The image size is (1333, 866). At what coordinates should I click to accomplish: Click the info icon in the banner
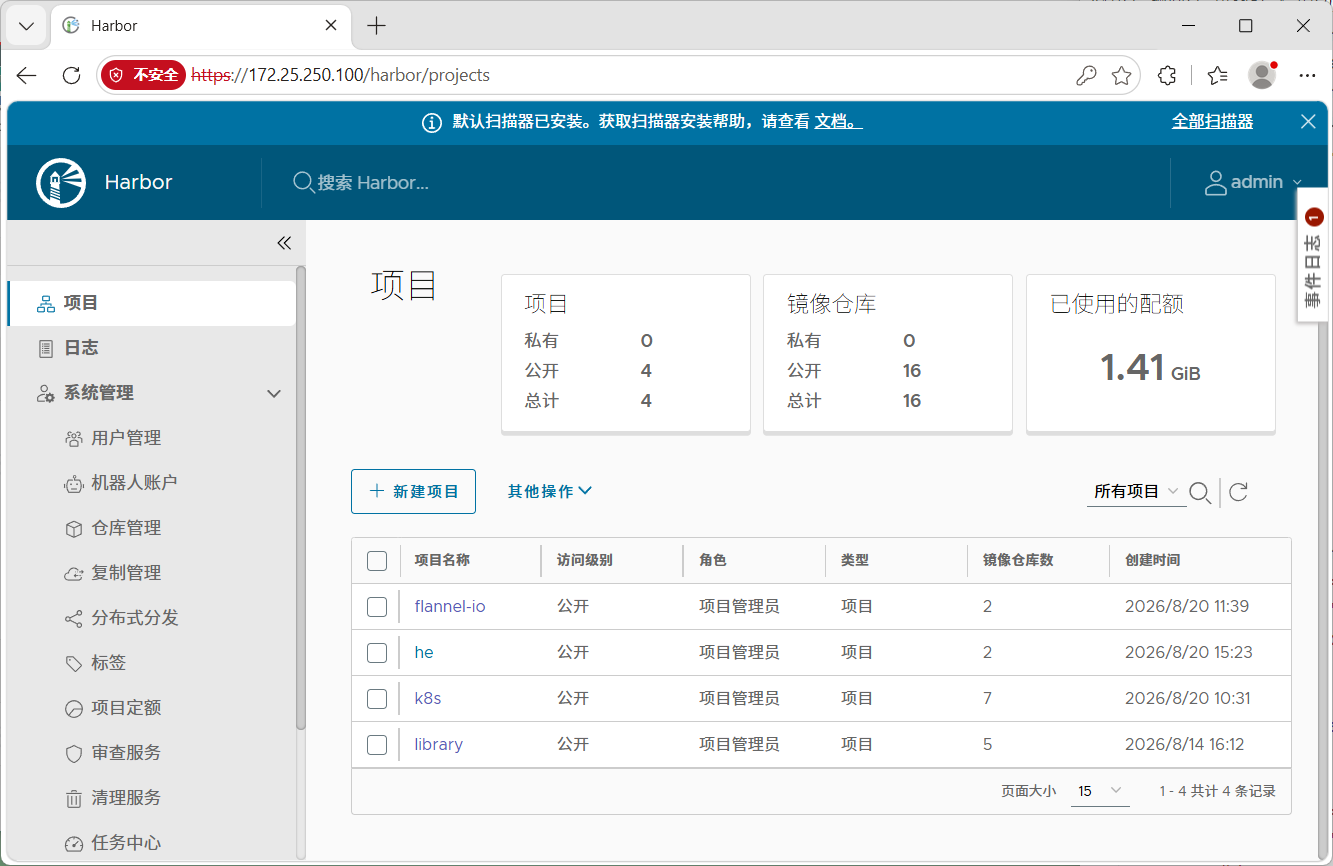pyautogui.click(x=432, y=122)
